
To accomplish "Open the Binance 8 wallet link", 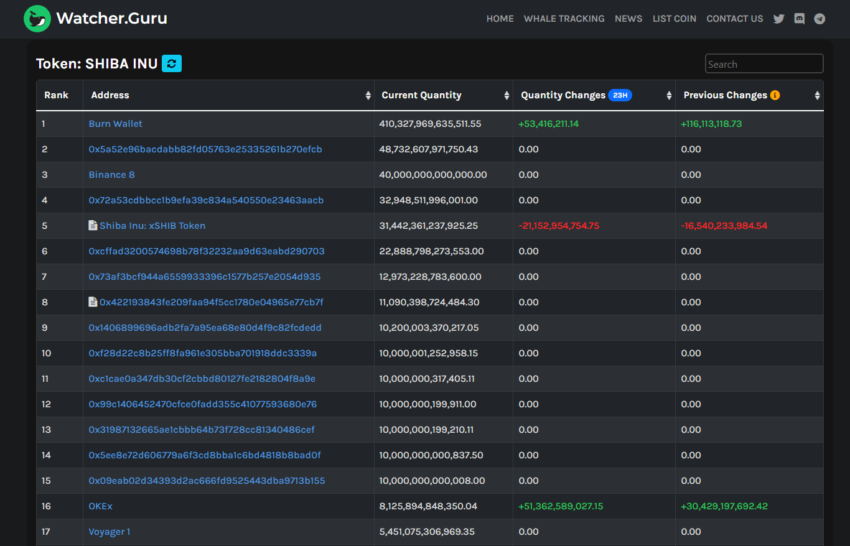I will tap(111, 175).
